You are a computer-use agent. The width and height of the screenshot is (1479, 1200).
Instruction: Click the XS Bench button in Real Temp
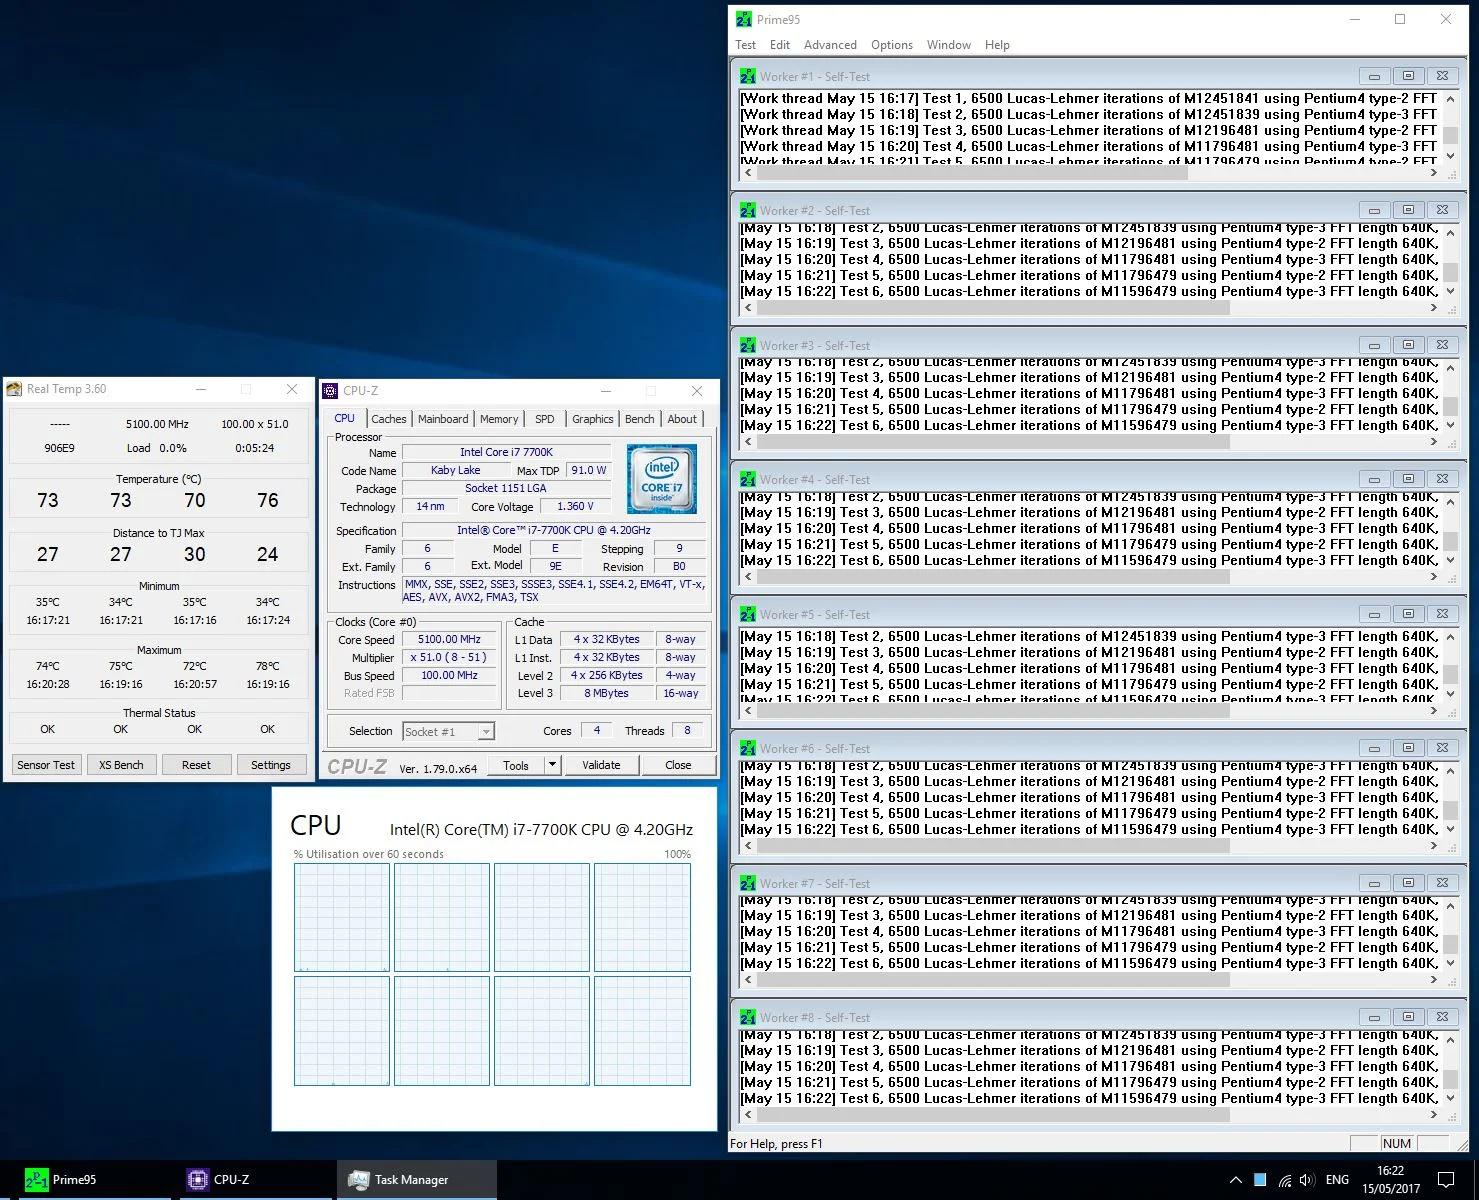[x=121, y=765]
